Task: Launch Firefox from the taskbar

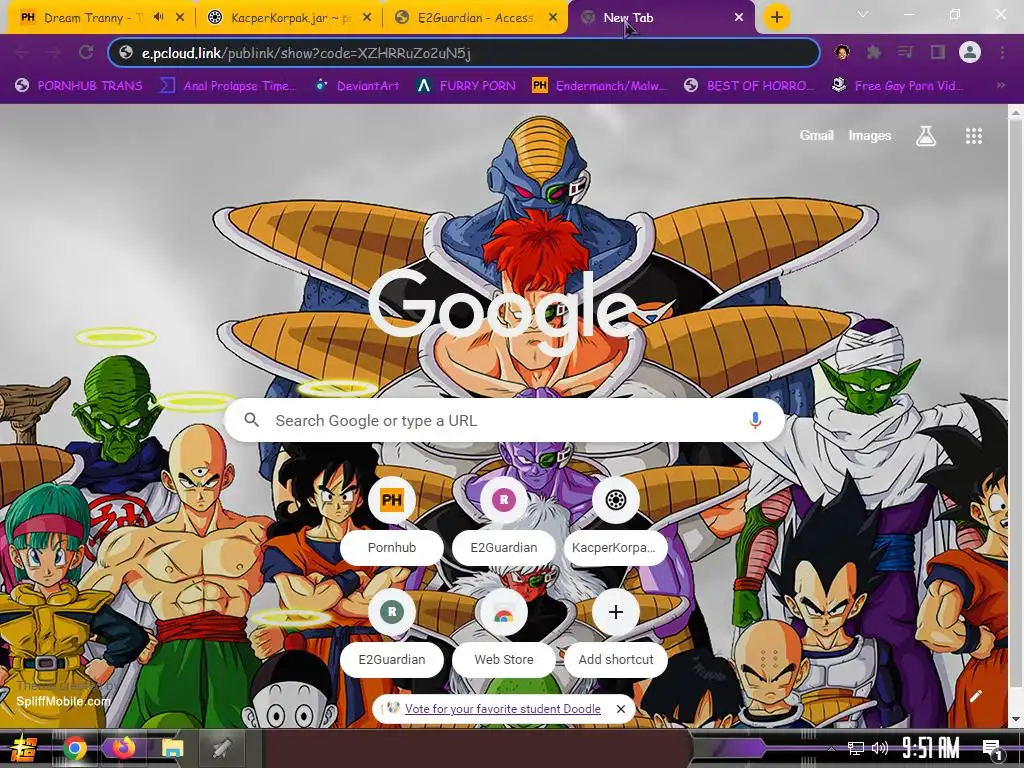Action: click(x=123, y=748)
